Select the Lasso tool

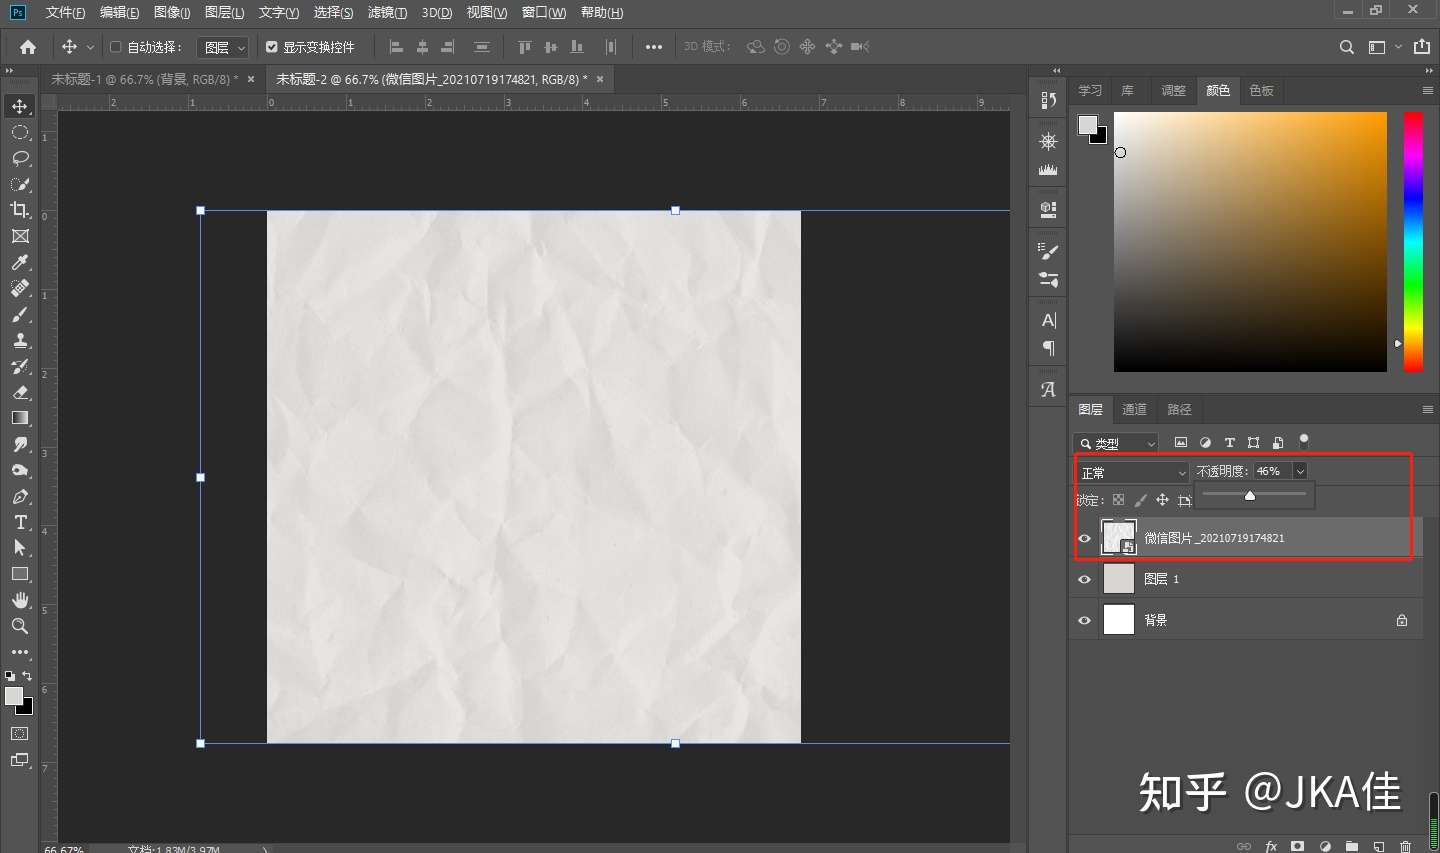[x=20, y=158]
